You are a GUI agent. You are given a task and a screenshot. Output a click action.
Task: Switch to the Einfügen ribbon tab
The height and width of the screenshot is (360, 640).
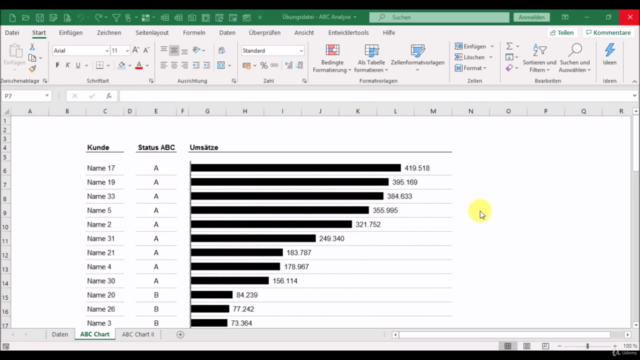coord(71,33)
